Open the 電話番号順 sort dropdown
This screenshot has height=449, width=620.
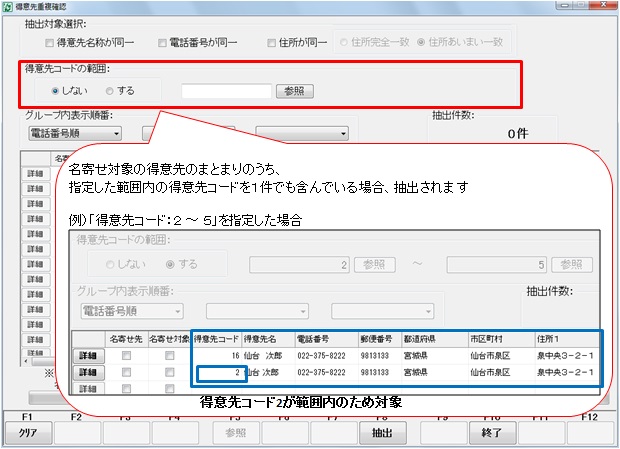(x=74, y=132)
